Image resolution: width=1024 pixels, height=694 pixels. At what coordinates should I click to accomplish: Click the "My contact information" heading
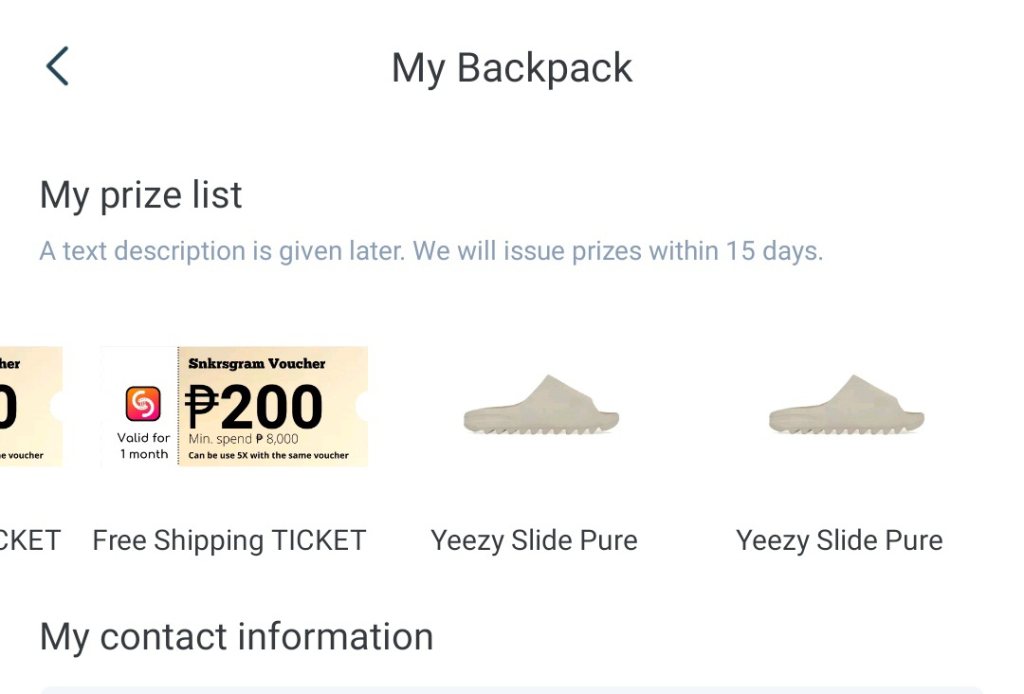click(236, 637)
